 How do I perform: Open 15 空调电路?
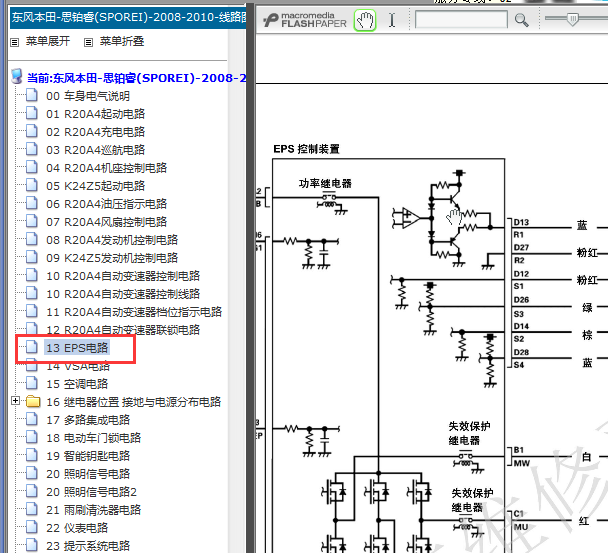77,384
